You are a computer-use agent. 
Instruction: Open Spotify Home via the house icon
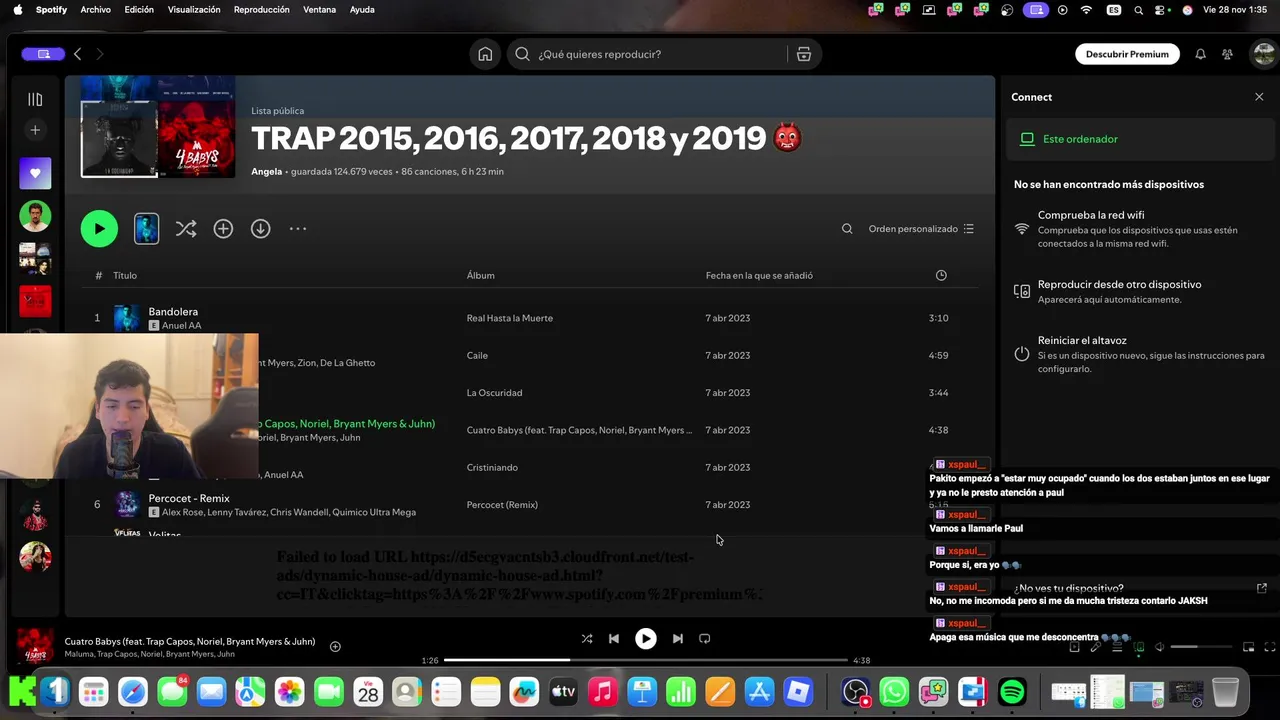[x=485, y=54]
